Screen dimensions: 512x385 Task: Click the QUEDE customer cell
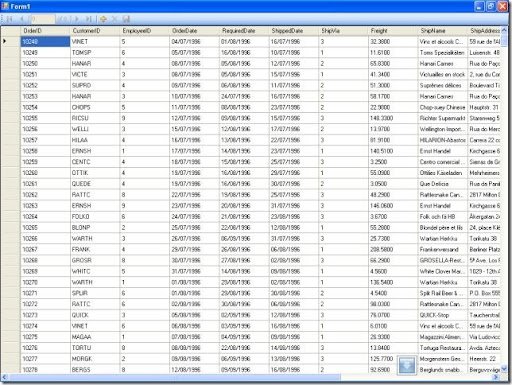tap(95, 184)
